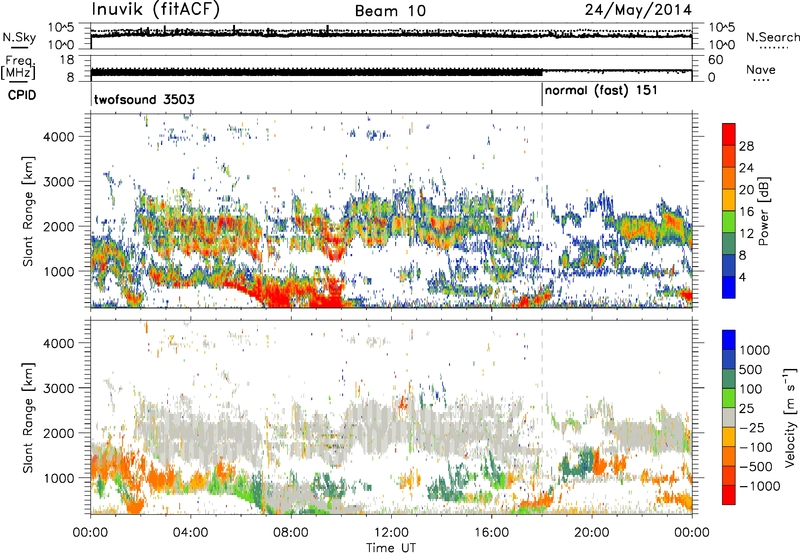Click the 'Power [dB]' colorbar title
This screenshot has width=800, height=554.
tap(763, 211)
